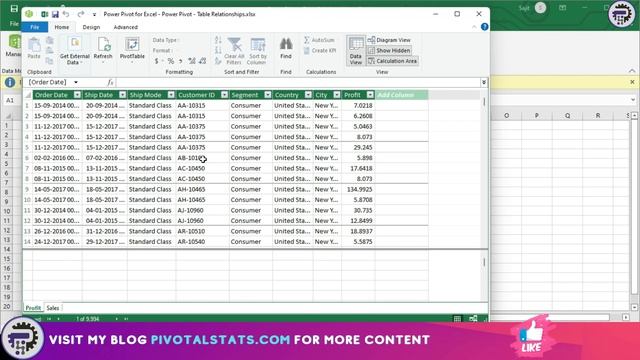Click Customer ID AR-10540 cell

coord(202,242)
